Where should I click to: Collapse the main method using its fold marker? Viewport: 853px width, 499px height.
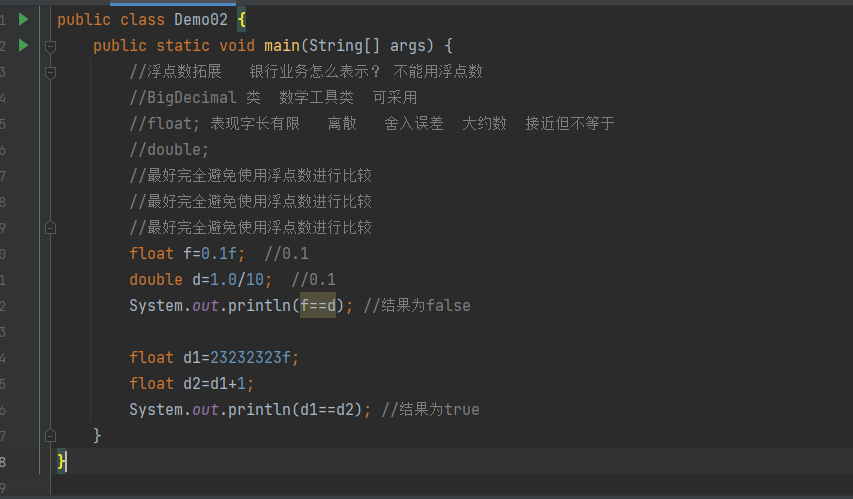click(x=50, y=45)
